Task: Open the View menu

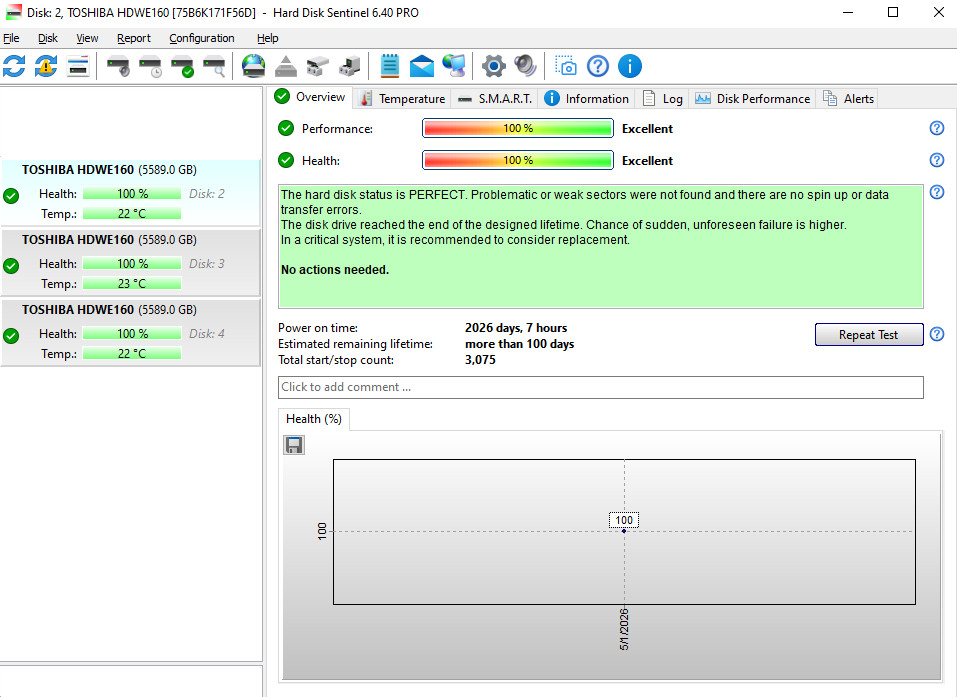Action: pos(87,38)
